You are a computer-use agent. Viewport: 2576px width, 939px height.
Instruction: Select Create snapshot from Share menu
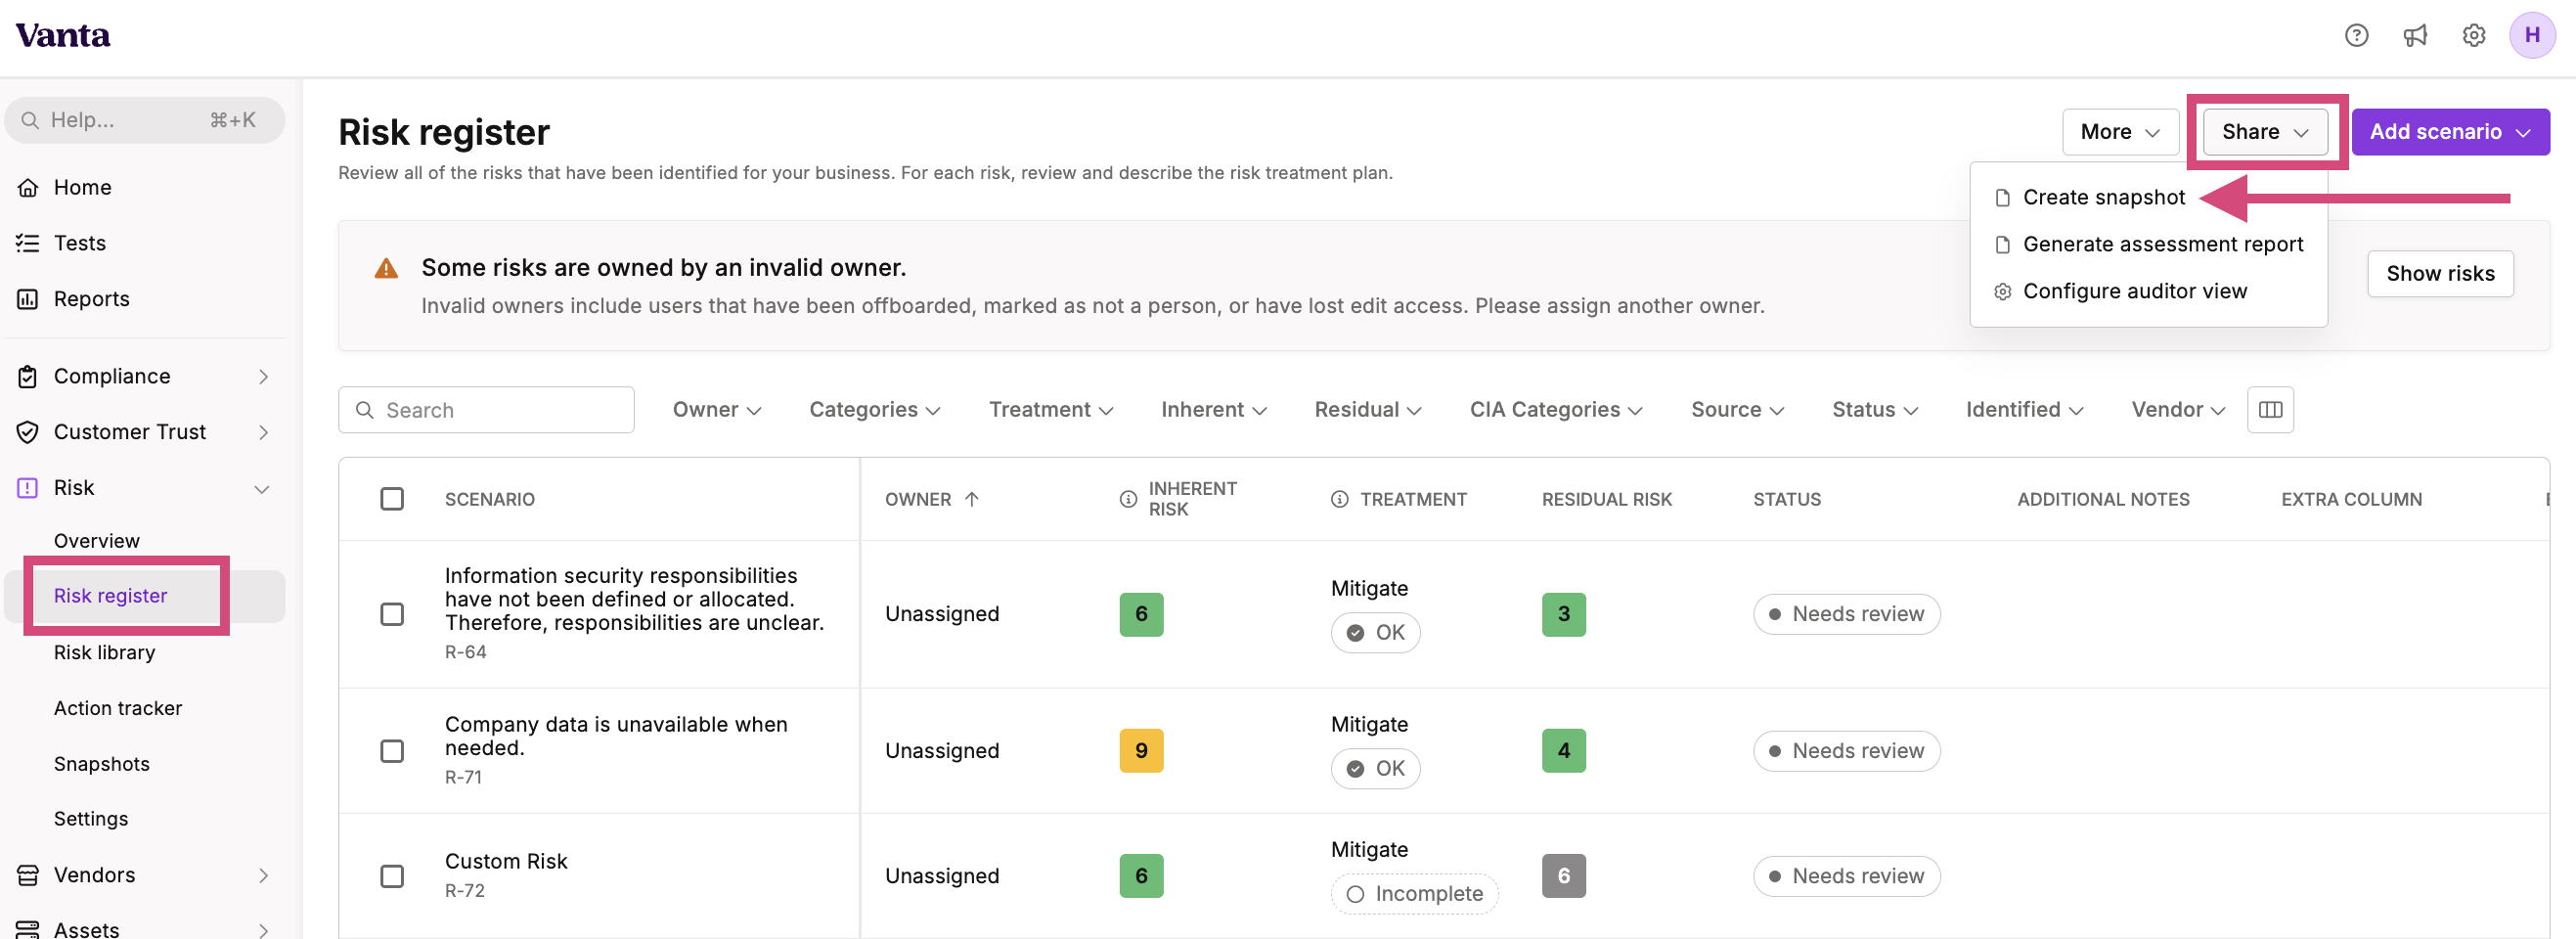coord(2104,198)
